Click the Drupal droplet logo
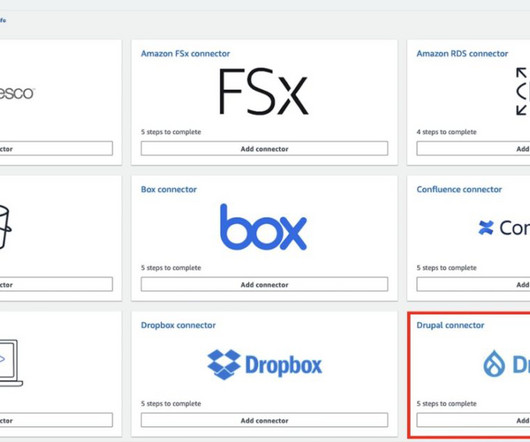The width and height of the screenshot is (530, 442). coord(494,364)
